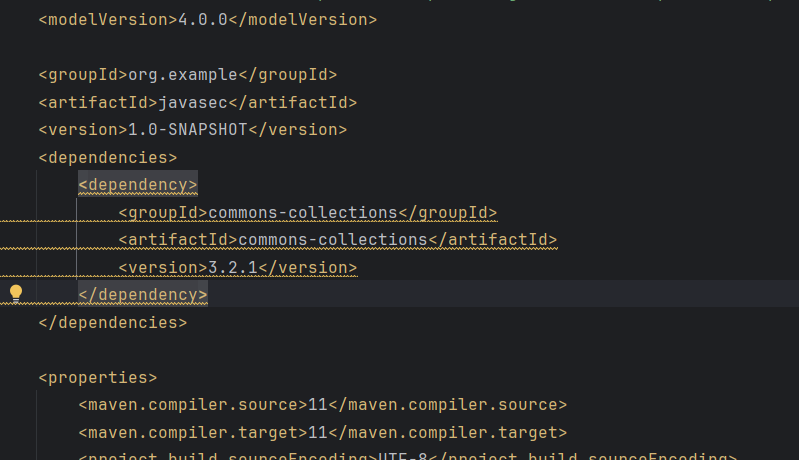Click the closing modelVersion tag
Viewport: 799px width, 460px height.
pos(303,20)
